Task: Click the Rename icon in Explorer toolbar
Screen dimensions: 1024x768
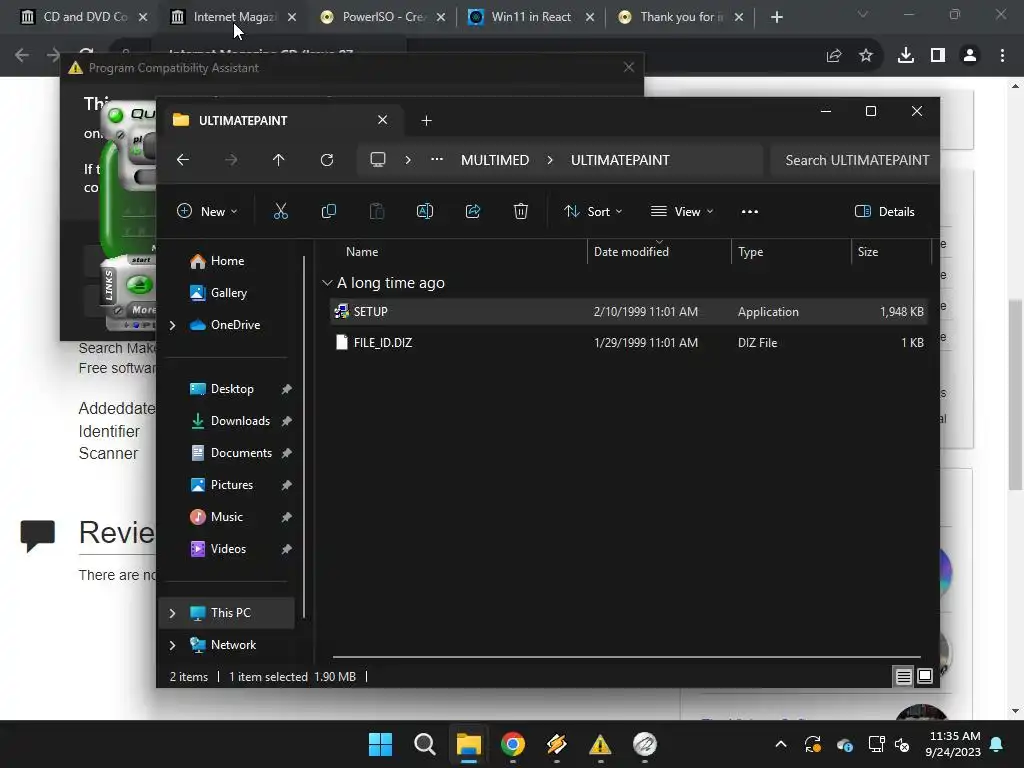Action: pos(424,211)
